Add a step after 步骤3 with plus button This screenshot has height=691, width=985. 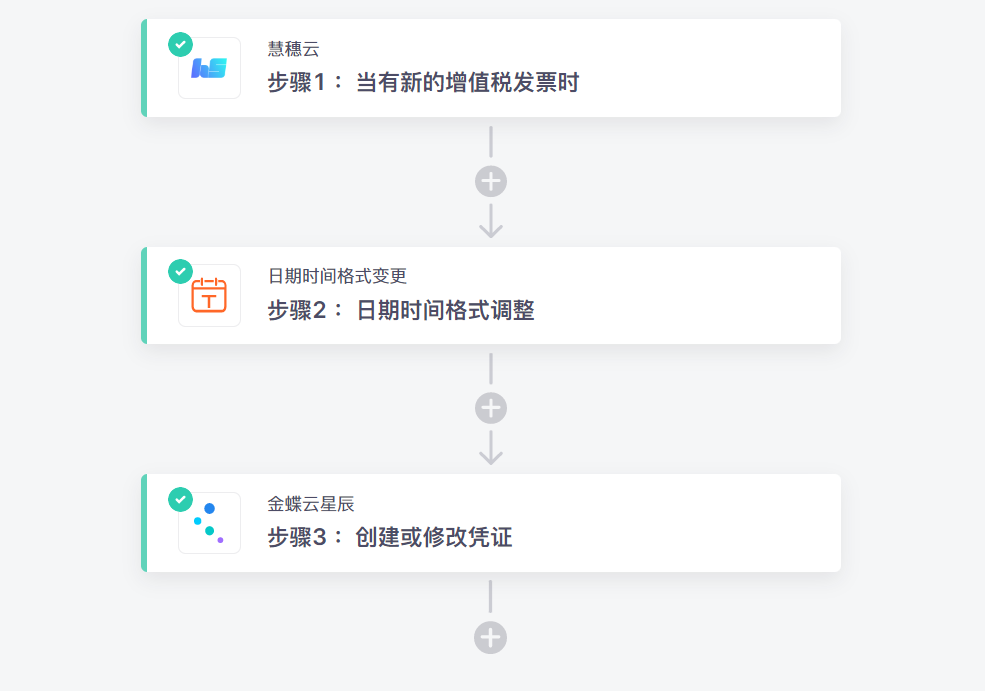coord(491,638)
